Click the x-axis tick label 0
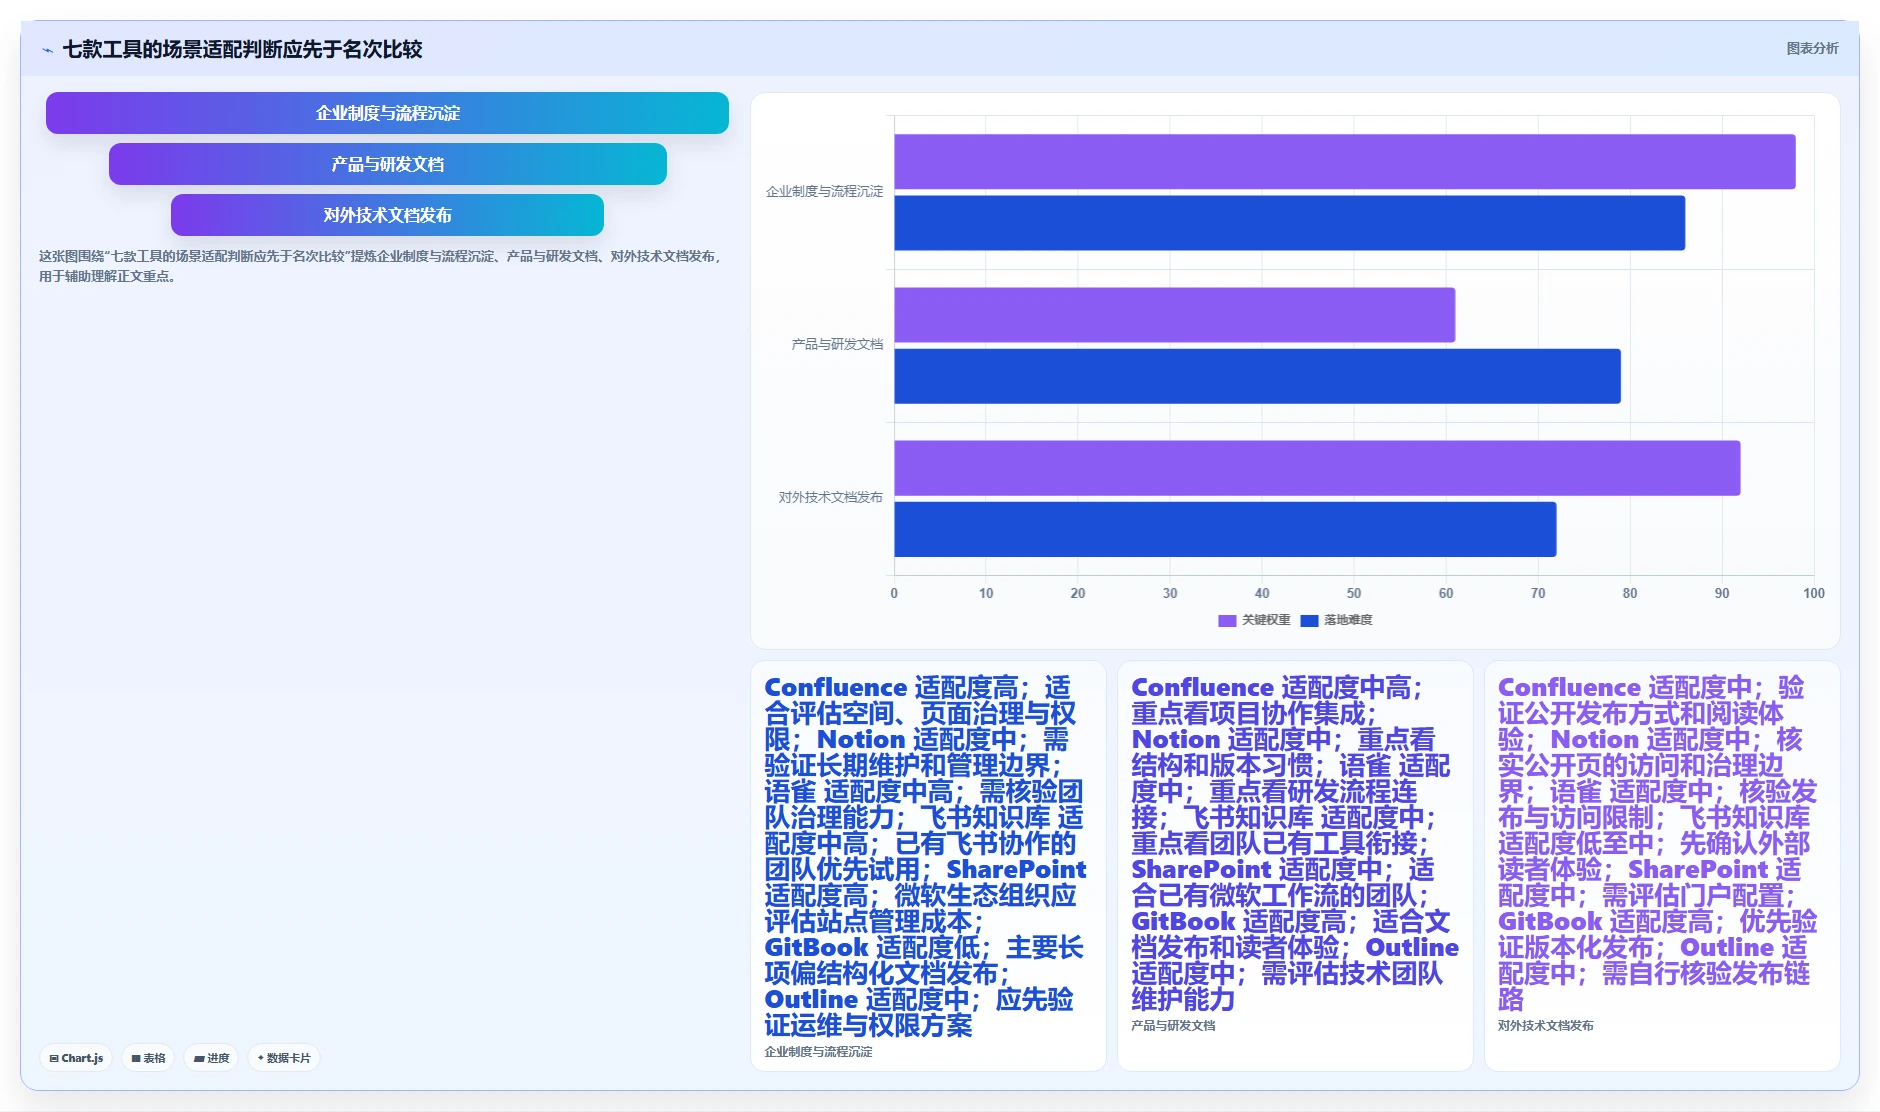This screenshot has height=1112, width=1880. tap(894, 593)
